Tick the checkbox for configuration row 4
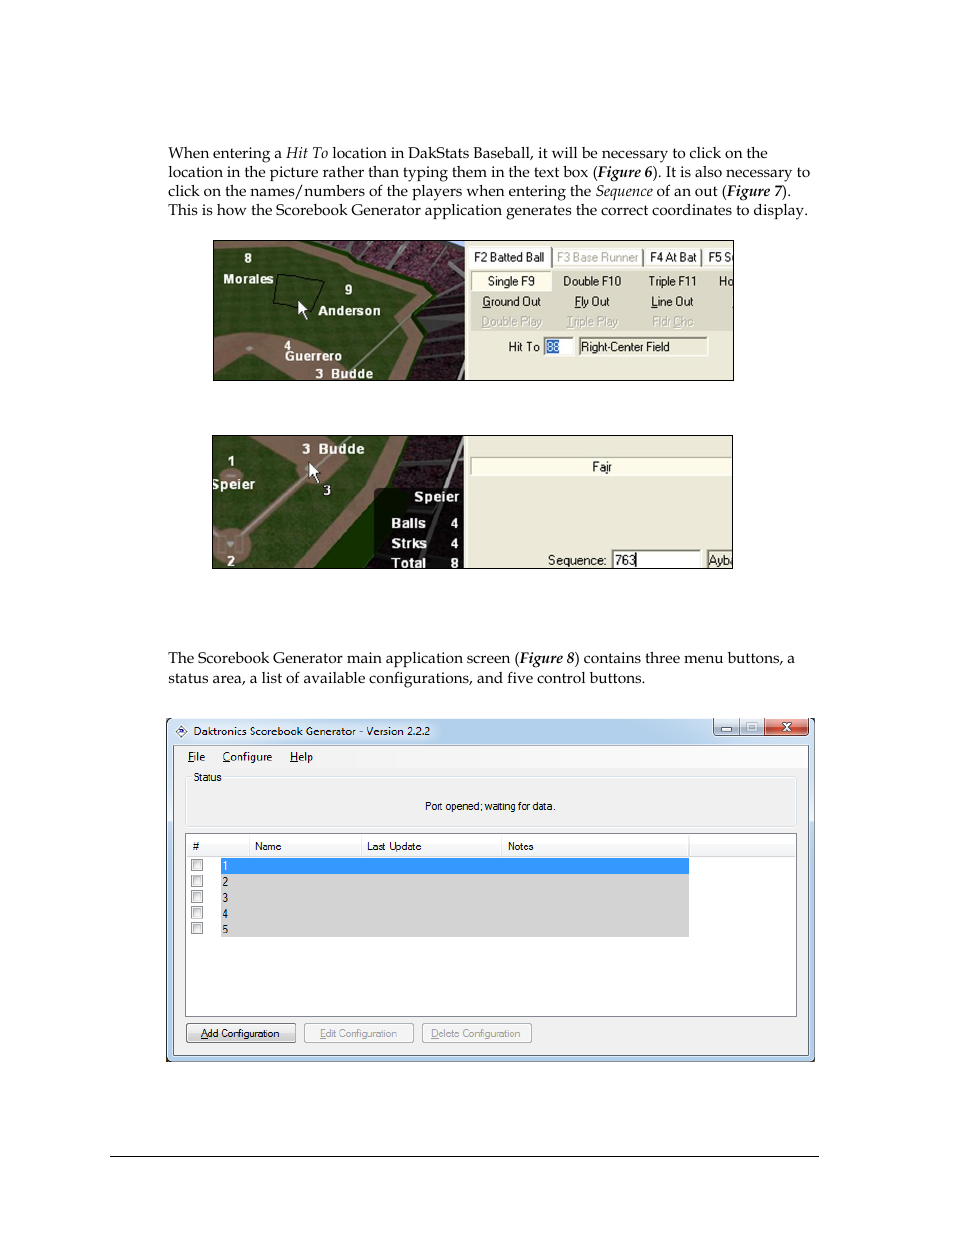The image size is (954, 1235). pyautogui.click(x=197, y=913)
